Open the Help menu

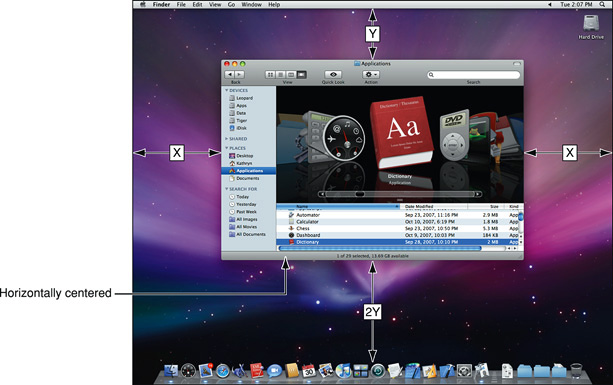click(x=274, y=5)
